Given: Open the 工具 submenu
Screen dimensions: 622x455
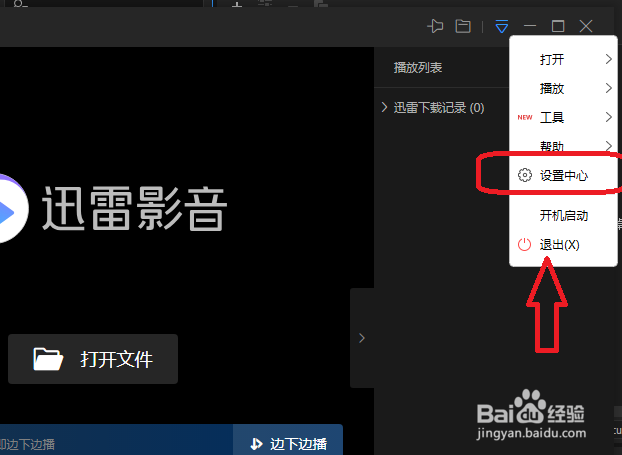Looking at the screenshot, I should click(563, 117).
